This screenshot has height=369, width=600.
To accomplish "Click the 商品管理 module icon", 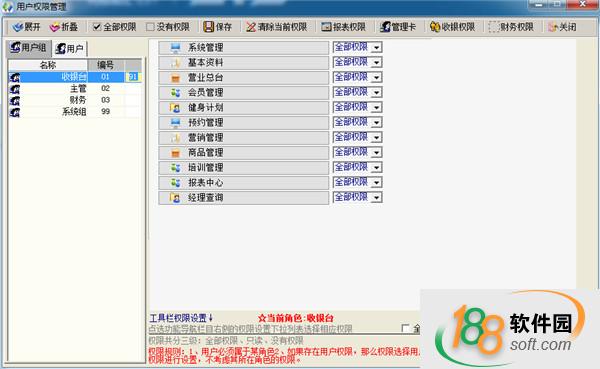I will 175,153.
